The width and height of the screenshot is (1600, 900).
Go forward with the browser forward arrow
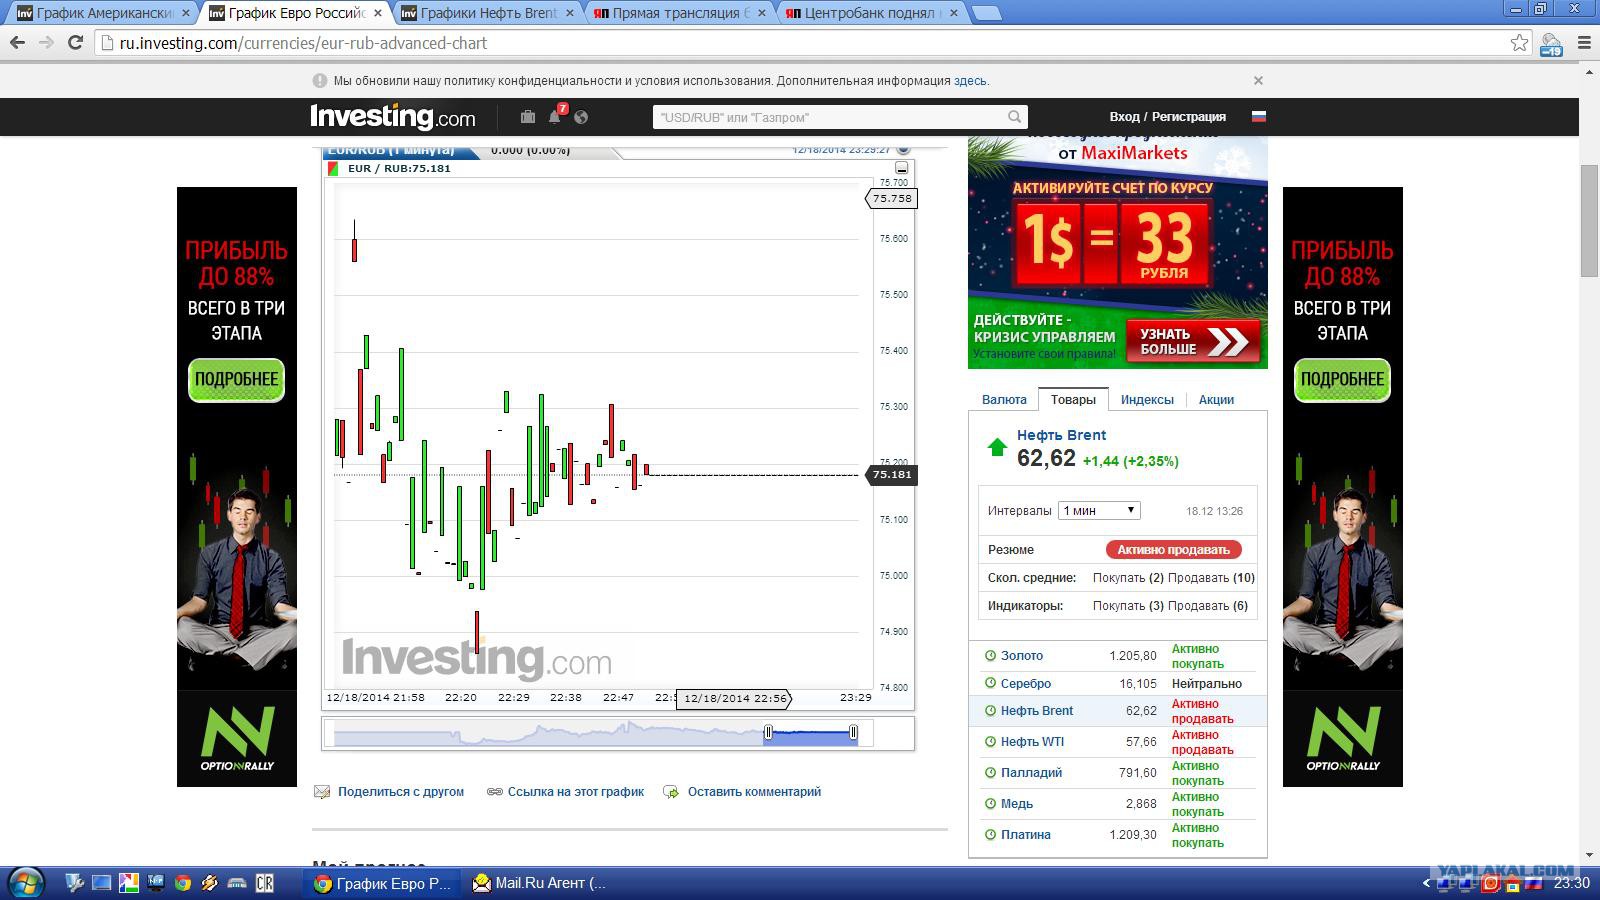point(46,43)
